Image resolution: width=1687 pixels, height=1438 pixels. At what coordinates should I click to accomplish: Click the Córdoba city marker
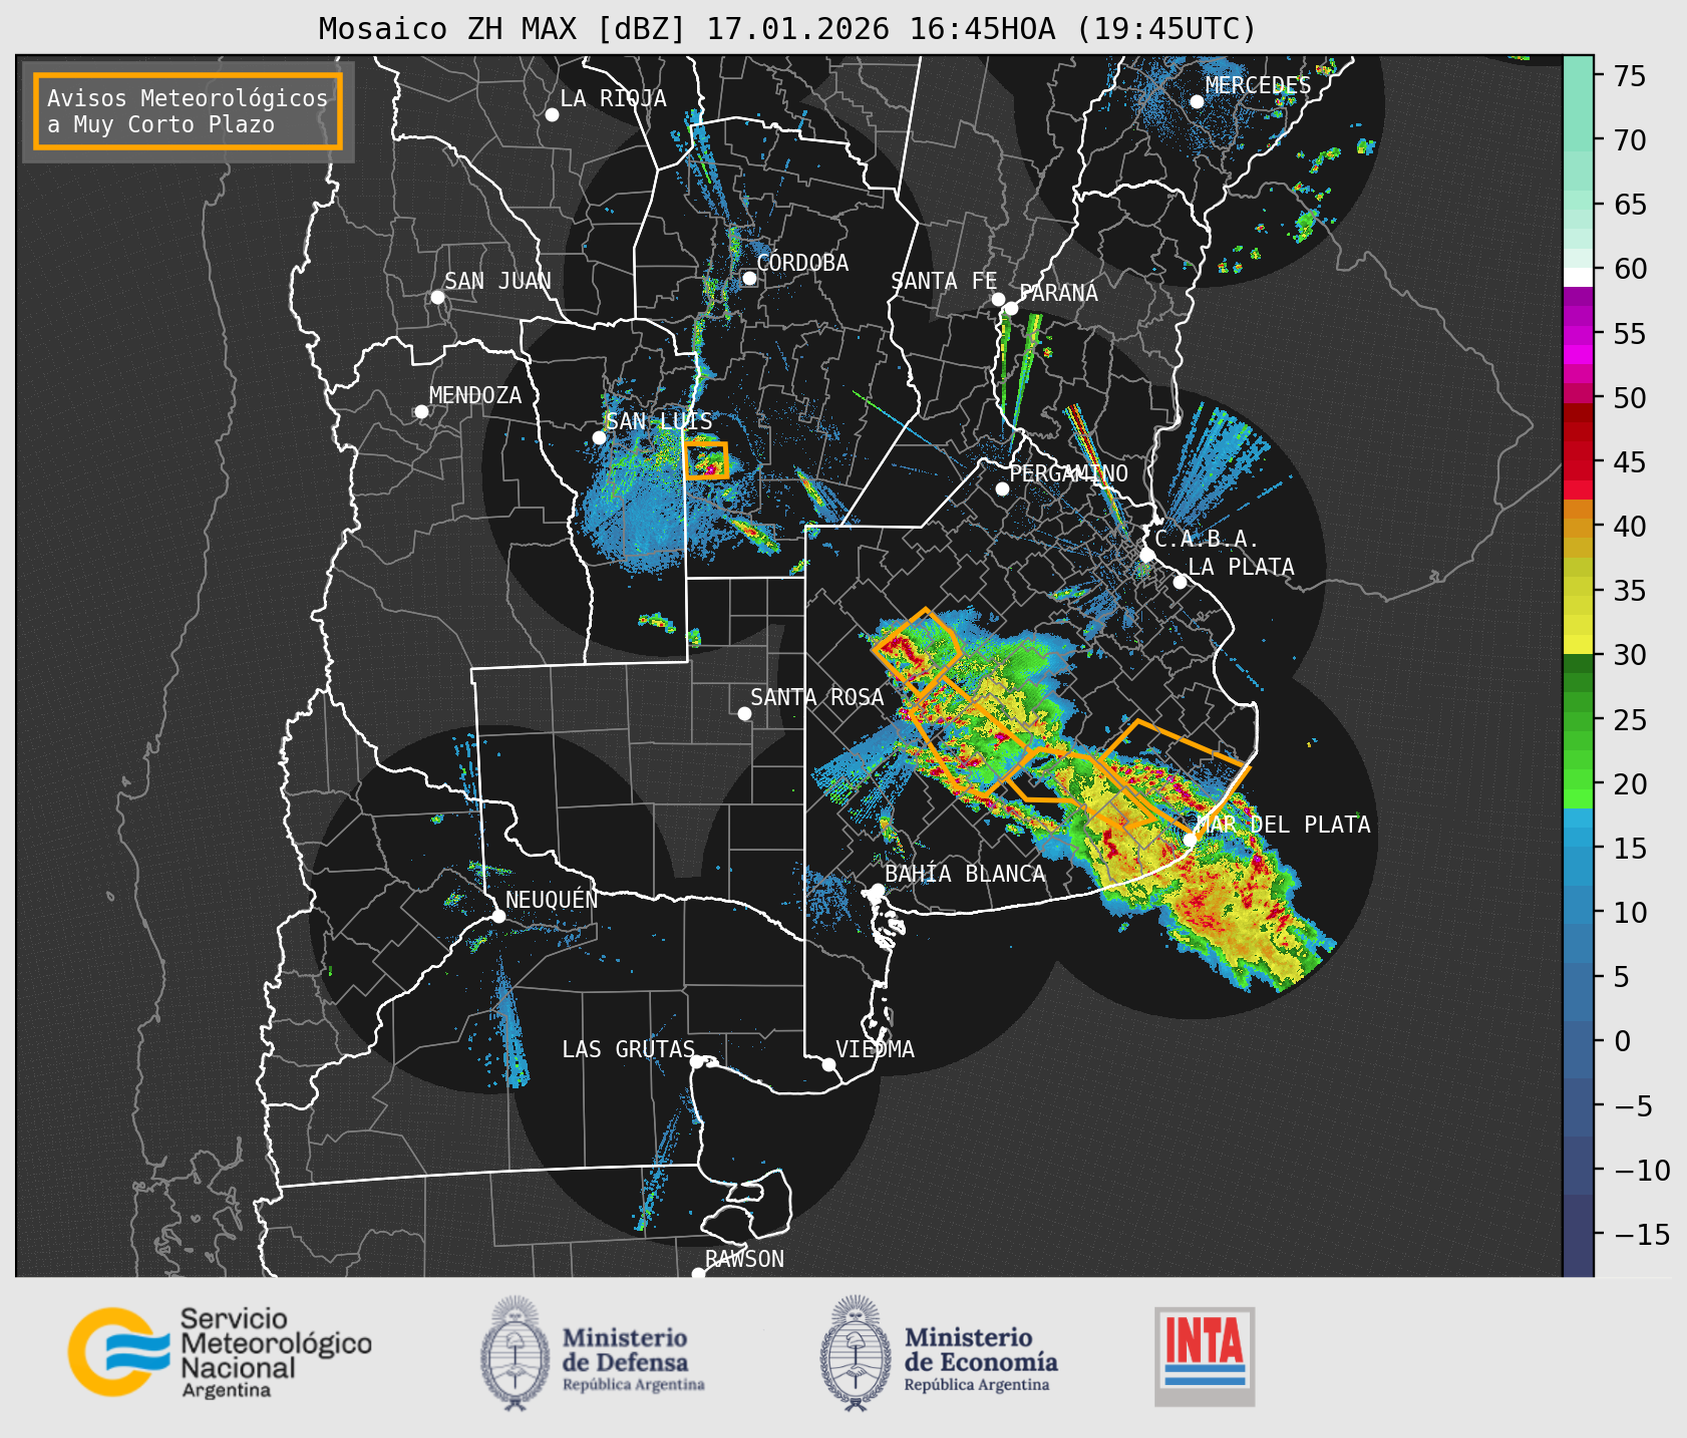749,278
